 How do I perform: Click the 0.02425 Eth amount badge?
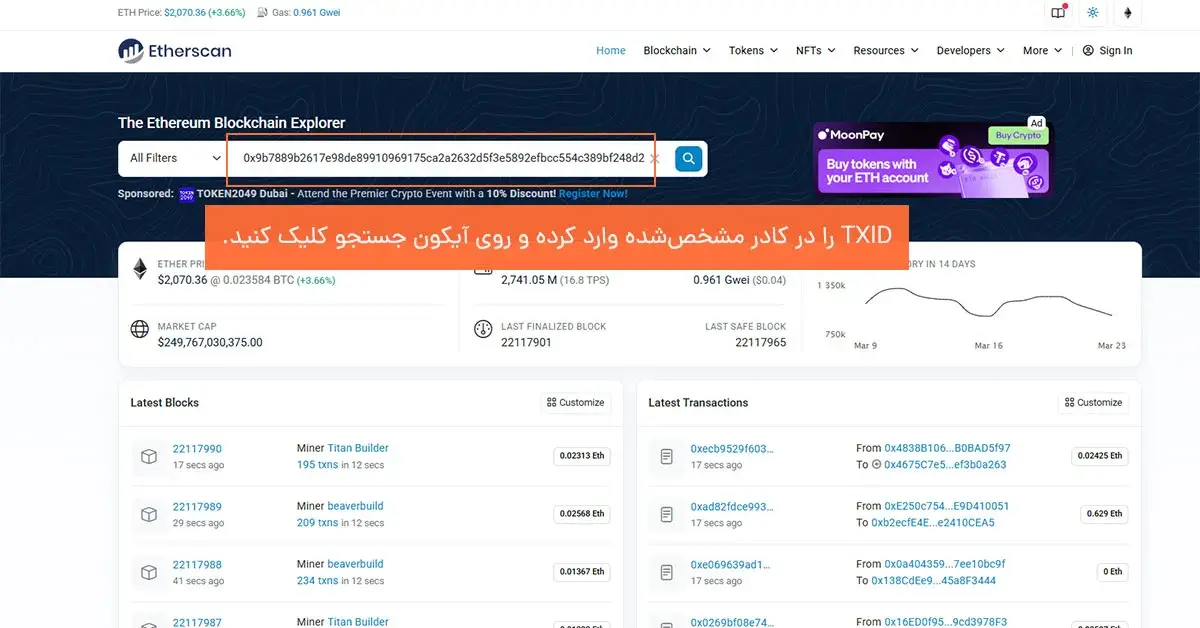[x=1100, y=456]
